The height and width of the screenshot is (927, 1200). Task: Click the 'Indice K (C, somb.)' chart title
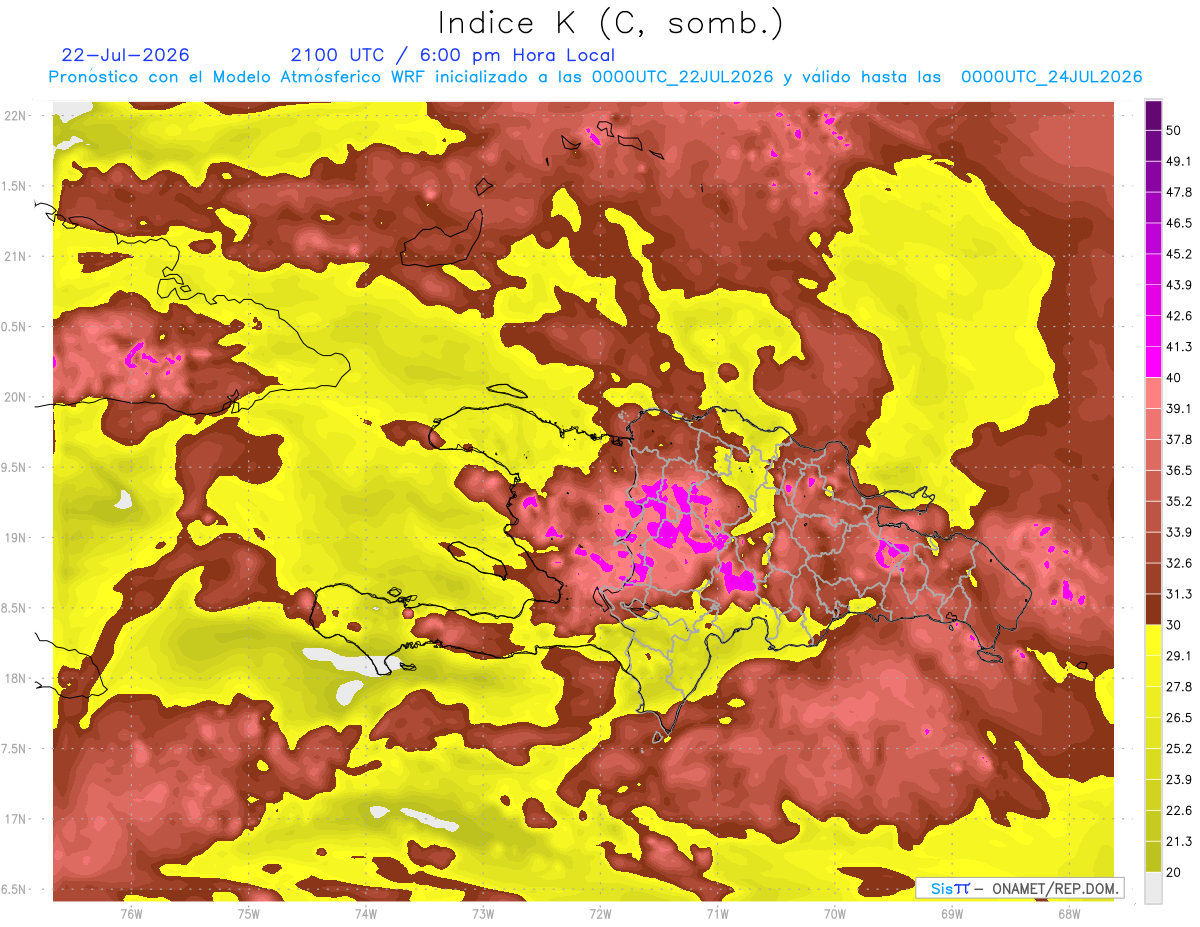click(609, 23)
